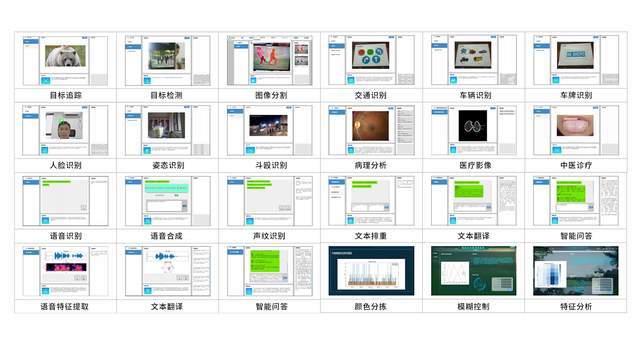Click the 病理分析 caption
The height and width of the screenshot is (360, 640).
click(370, 165)
